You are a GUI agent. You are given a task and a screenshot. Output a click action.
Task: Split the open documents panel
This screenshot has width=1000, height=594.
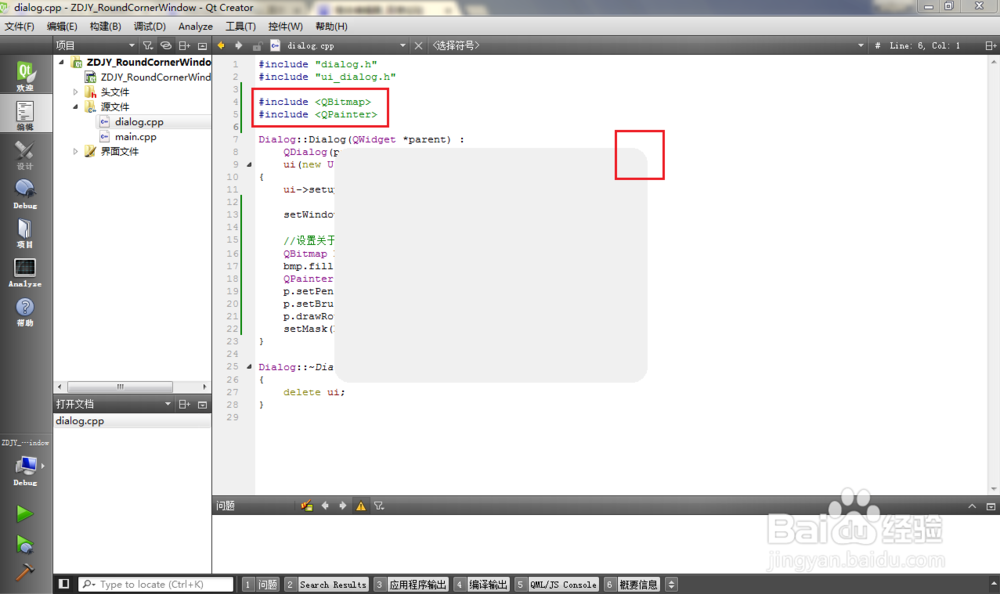tap(184, 404)
